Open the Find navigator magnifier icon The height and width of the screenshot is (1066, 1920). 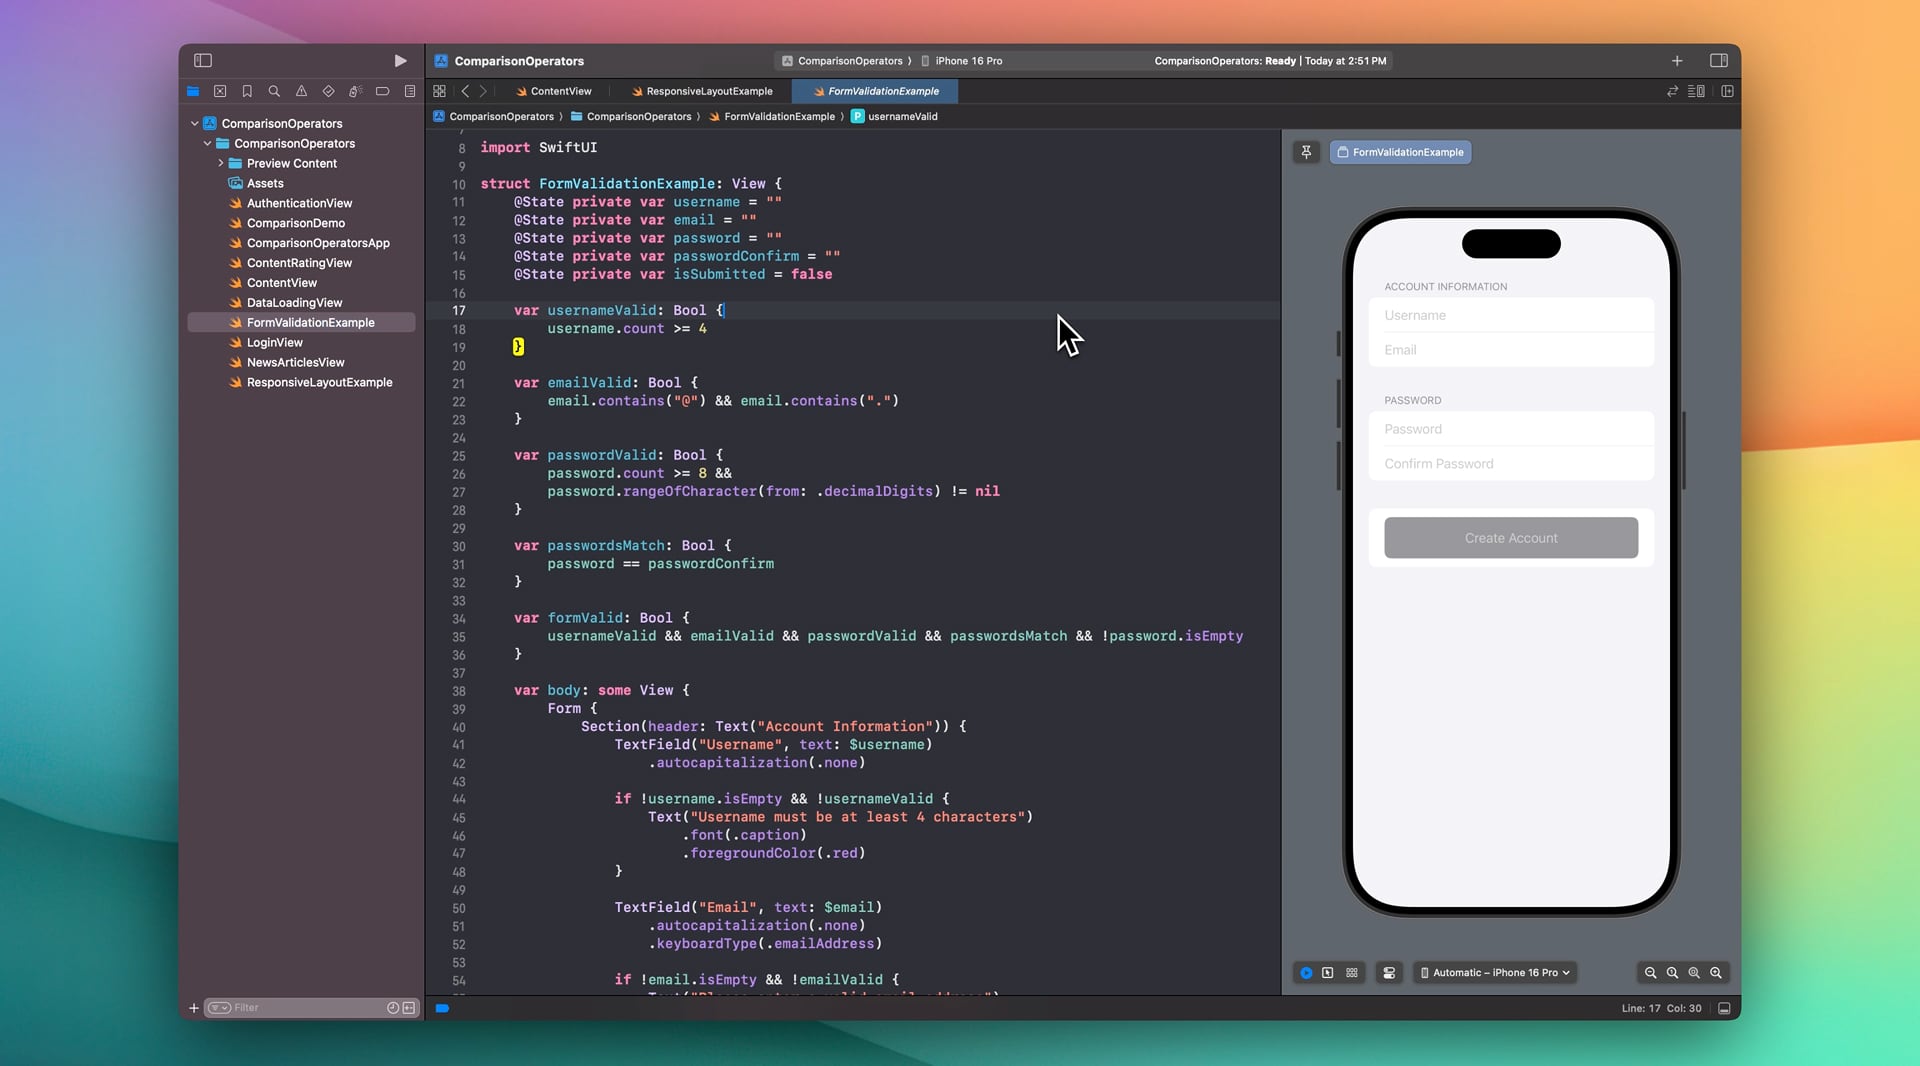(x=274, y=91)
